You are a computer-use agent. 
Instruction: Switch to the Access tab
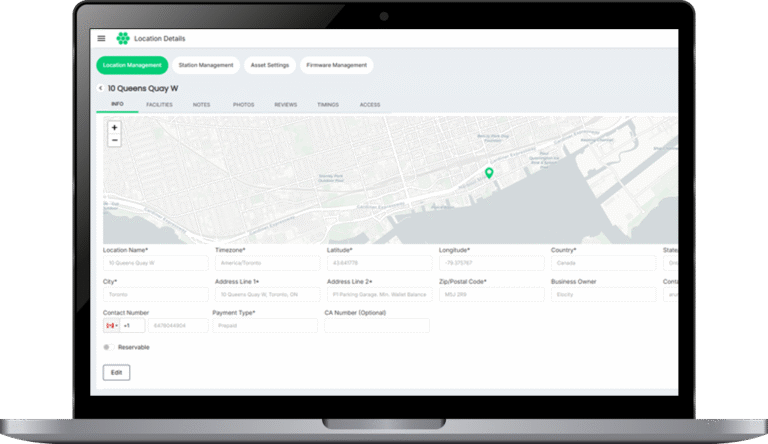(370, 104)
